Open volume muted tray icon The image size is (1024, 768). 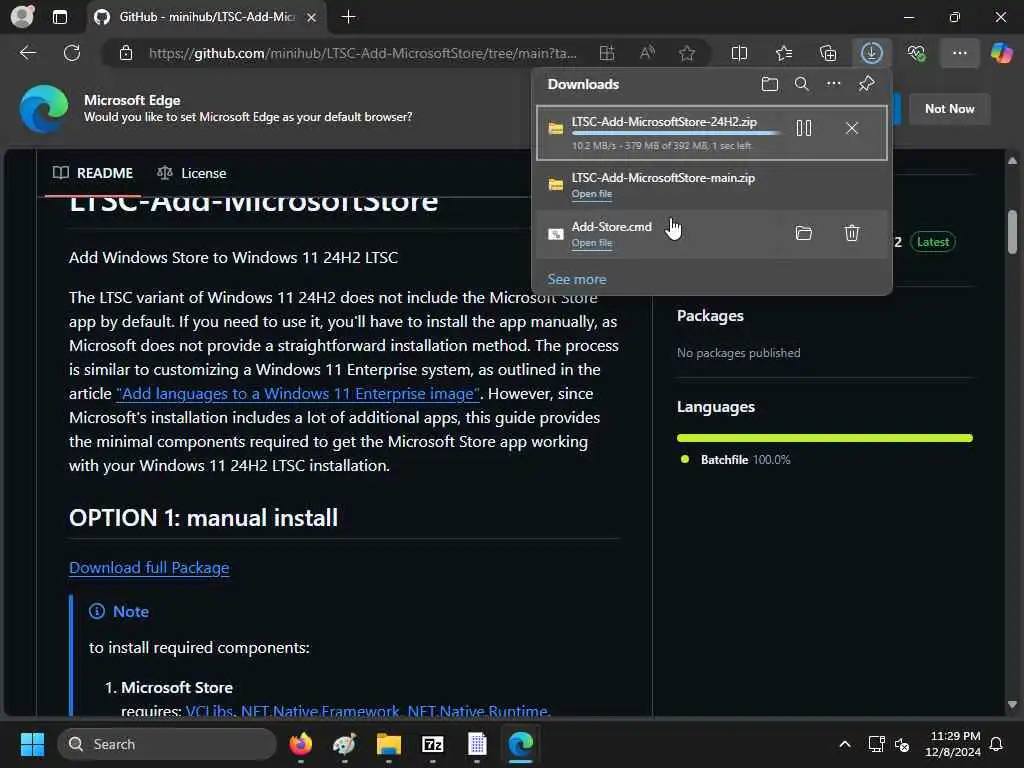[x=902, y=744]
